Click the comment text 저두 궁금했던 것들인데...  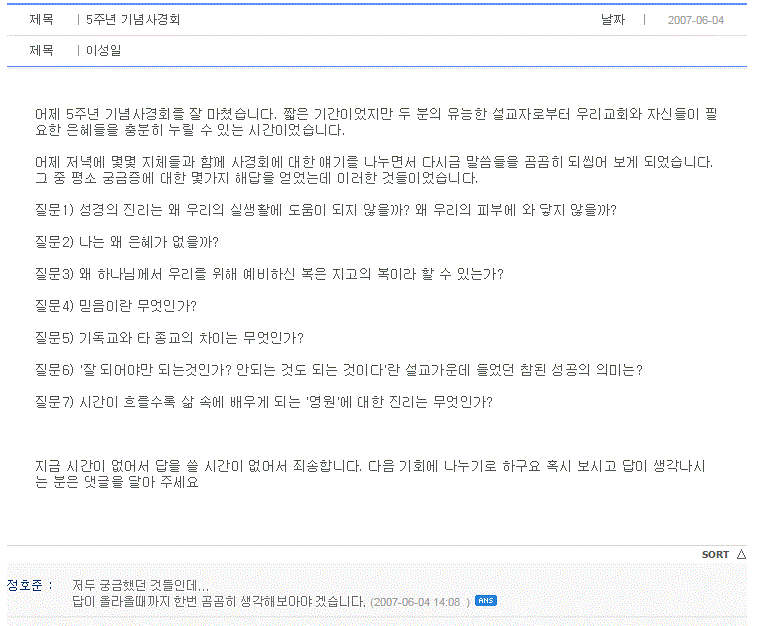[140, 585]
